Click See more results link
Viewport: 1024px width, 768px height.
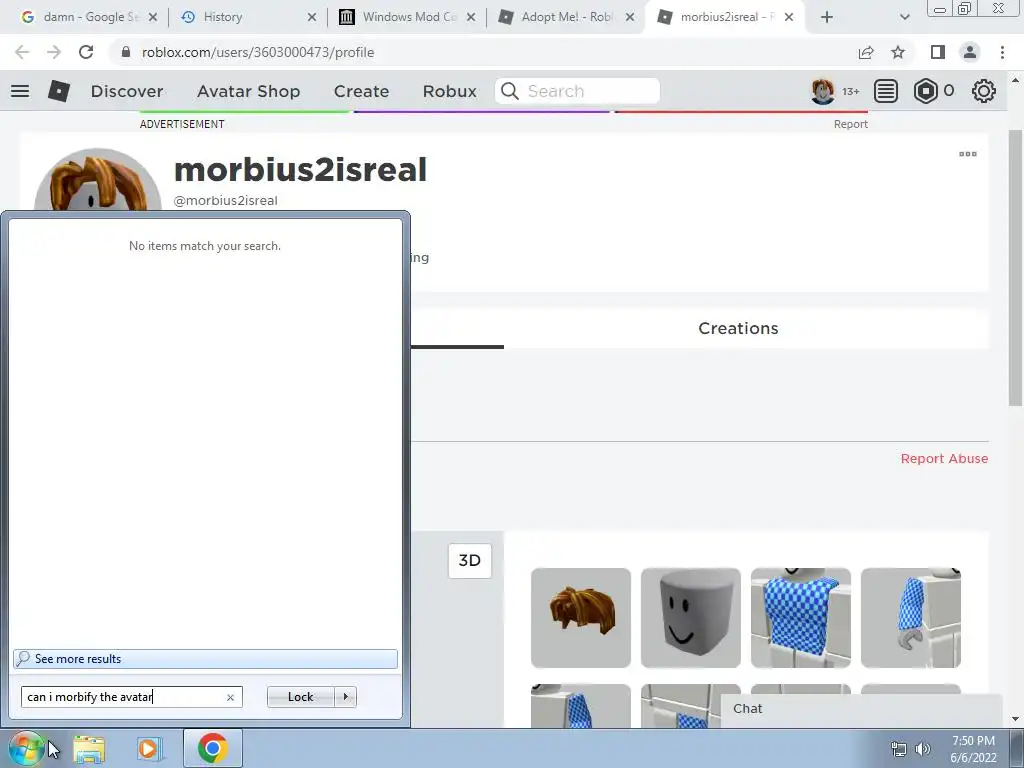(205, 659)
